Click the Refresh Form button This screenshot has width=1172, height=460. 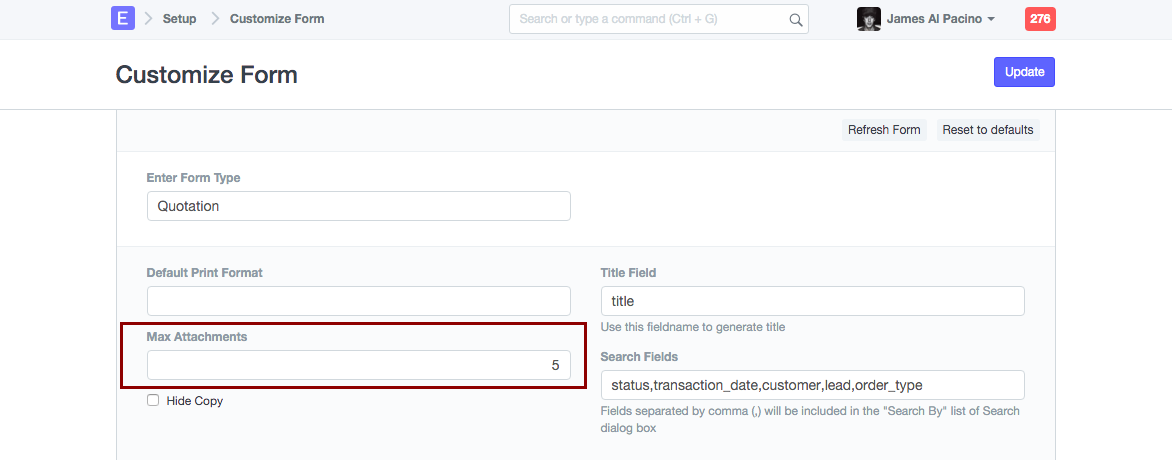point(884,130)
